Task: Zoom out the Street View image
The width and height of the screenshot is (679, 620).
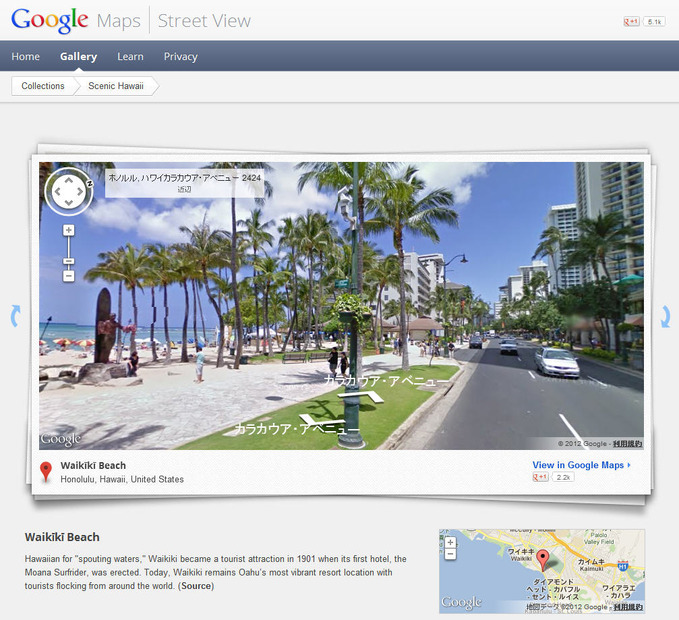Action: pyautogui.click(x=68, y=276)
